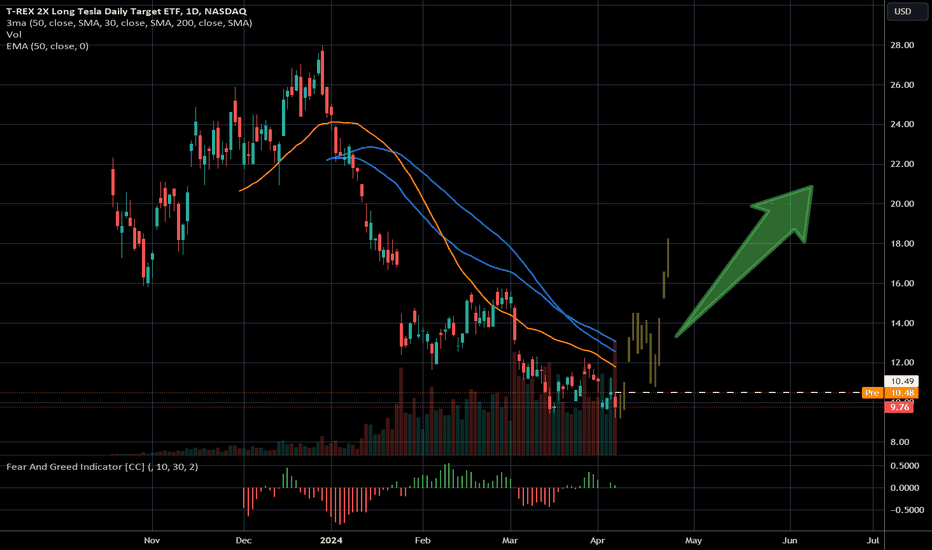Click the Mar date label
Viewport: 932px width, 550px height.
point(509,540)
